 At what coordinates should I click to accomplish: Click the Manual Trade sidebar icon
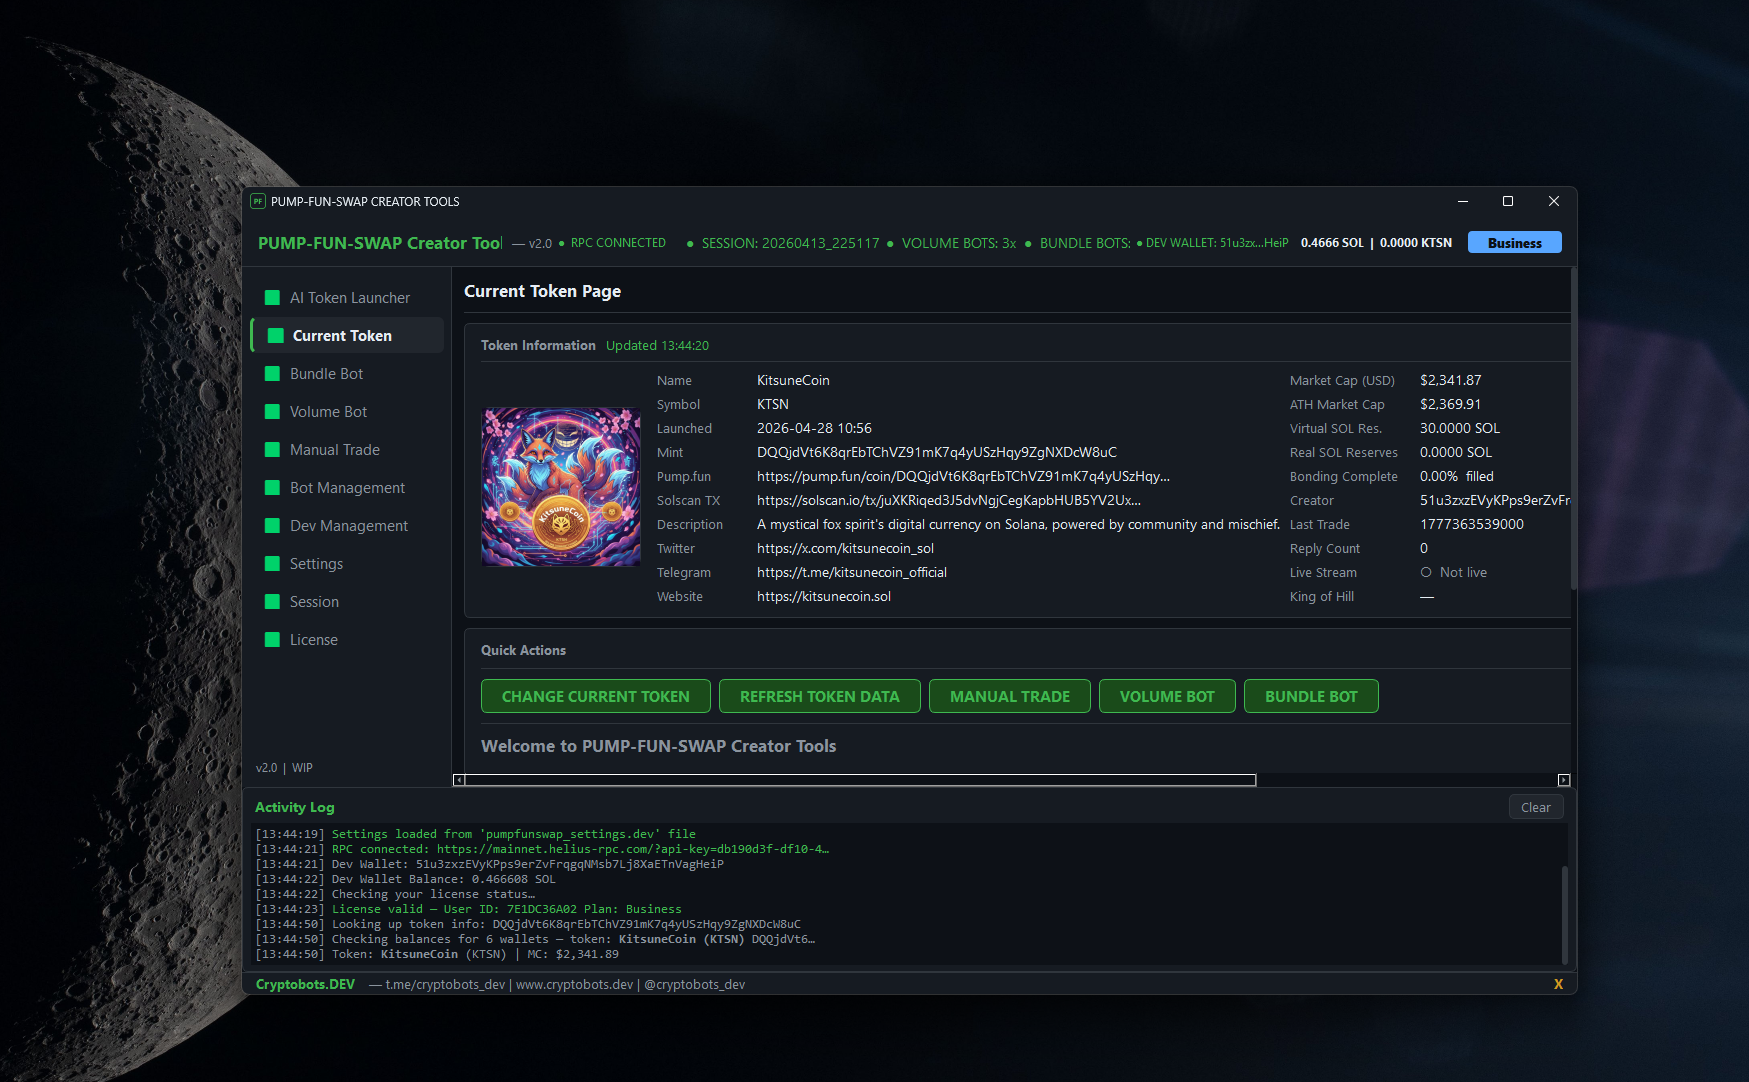click(272, 450)
